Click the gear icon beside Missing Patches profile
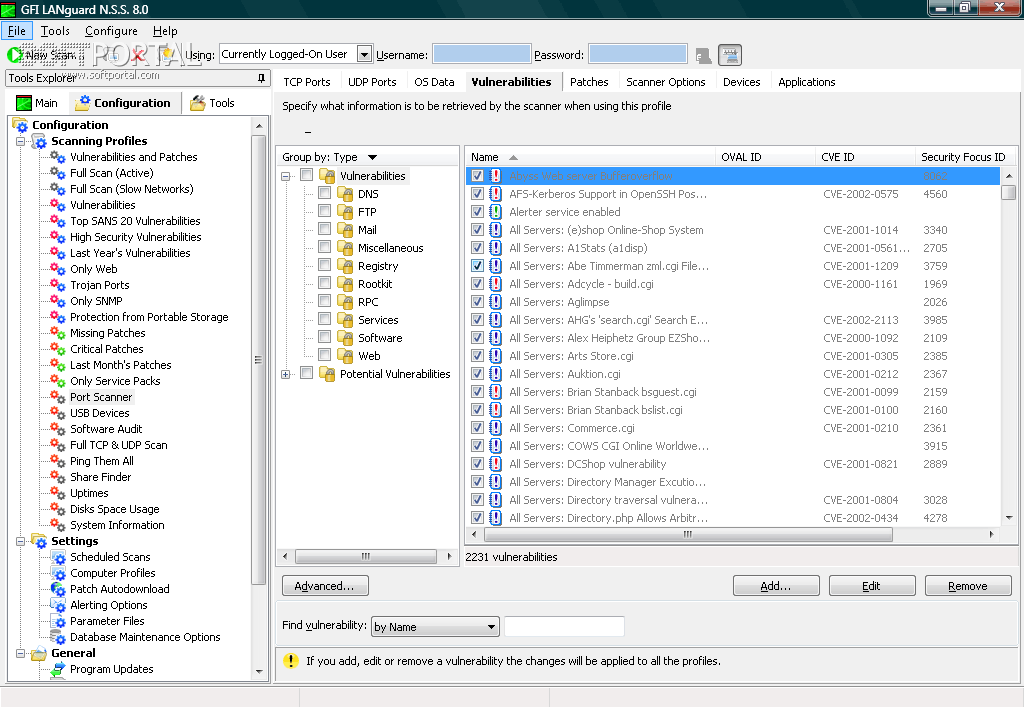1024x708 pixels. coord(57,332)
